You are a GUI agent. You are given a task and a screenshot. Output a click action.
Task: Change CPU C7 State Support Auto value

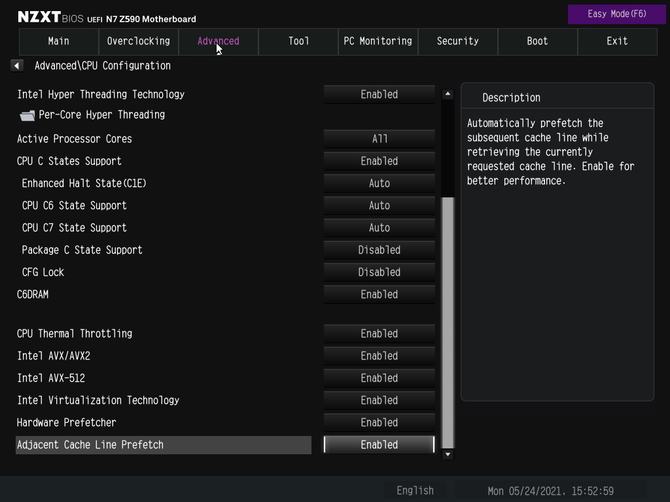[x=379, y=228]
